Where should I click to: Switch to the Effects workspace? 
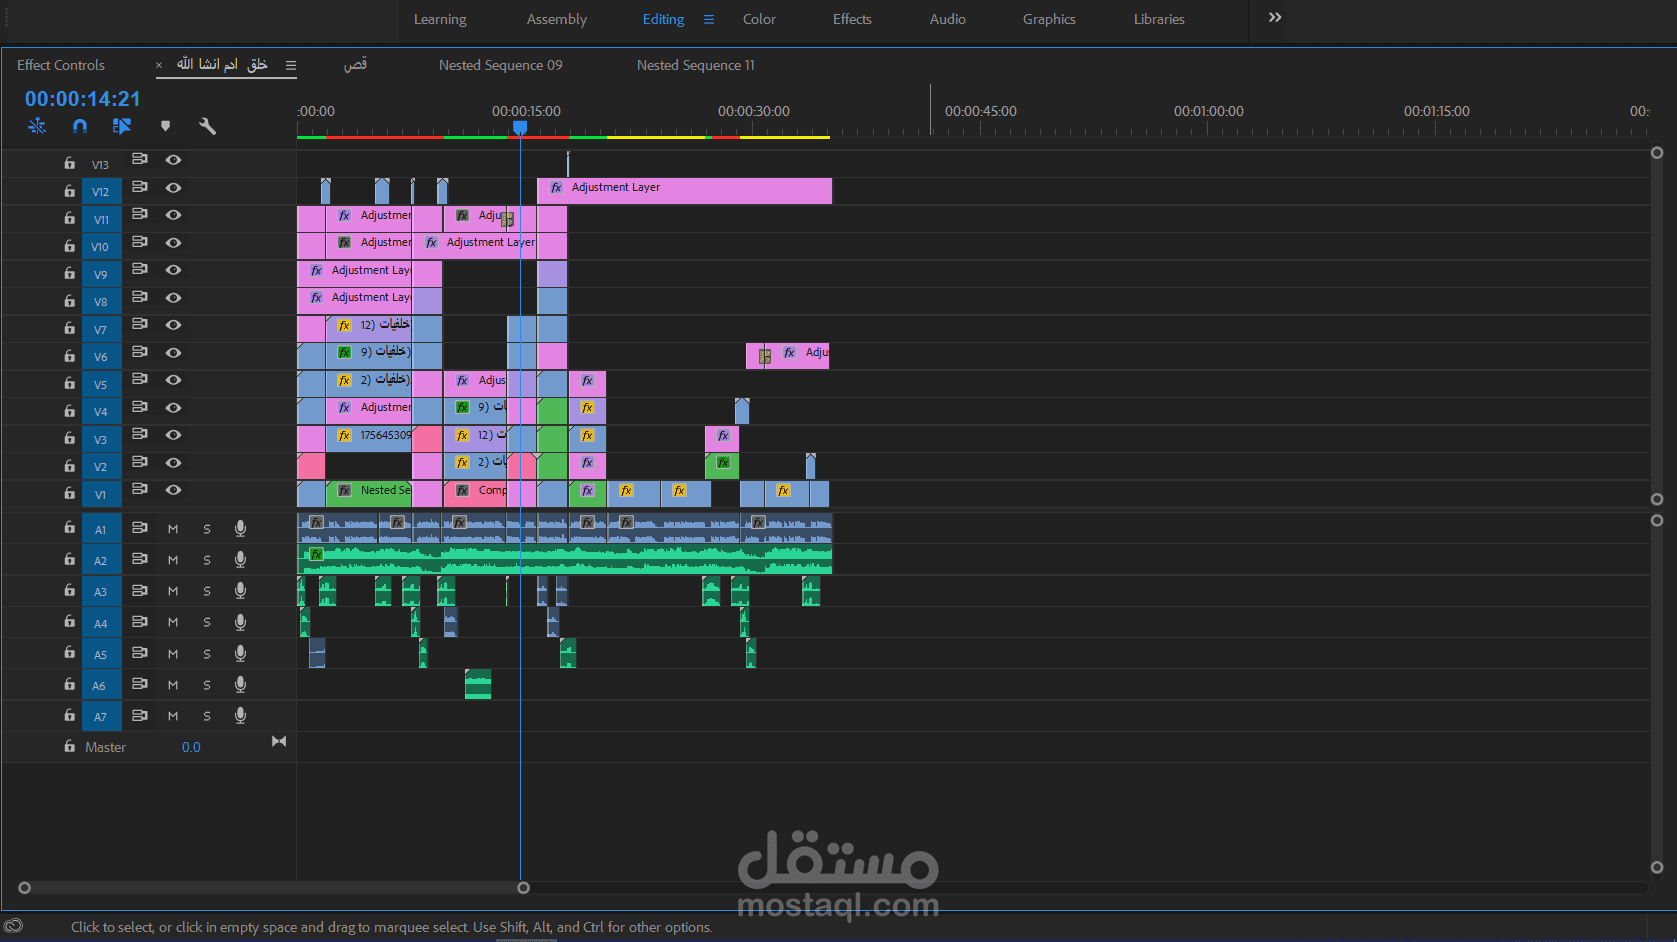[852, 19]
